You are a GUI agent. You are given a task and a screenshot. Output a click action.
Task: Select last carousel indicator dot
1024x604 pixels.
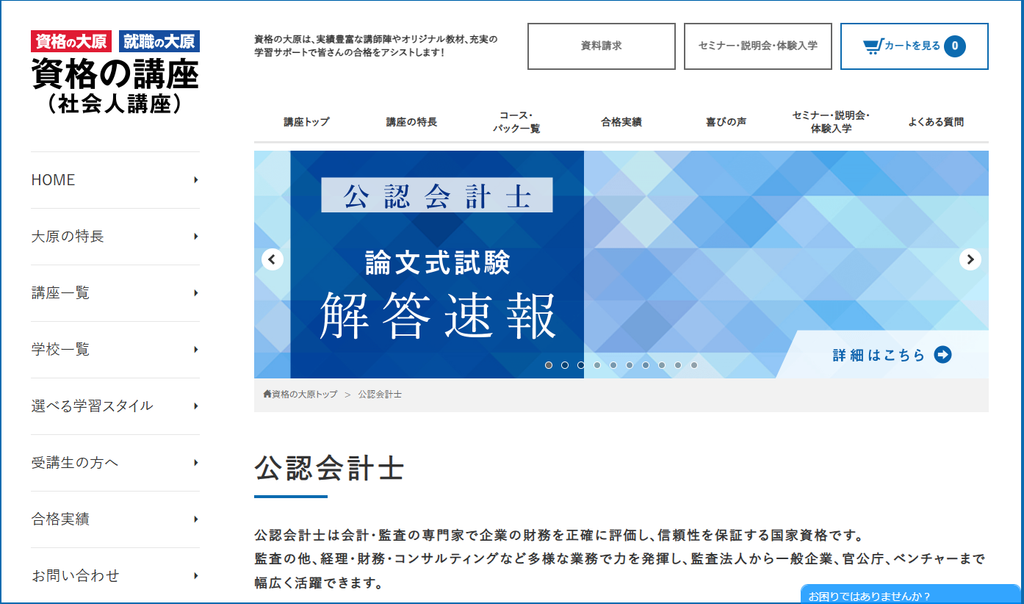click(x=694, y=365)
